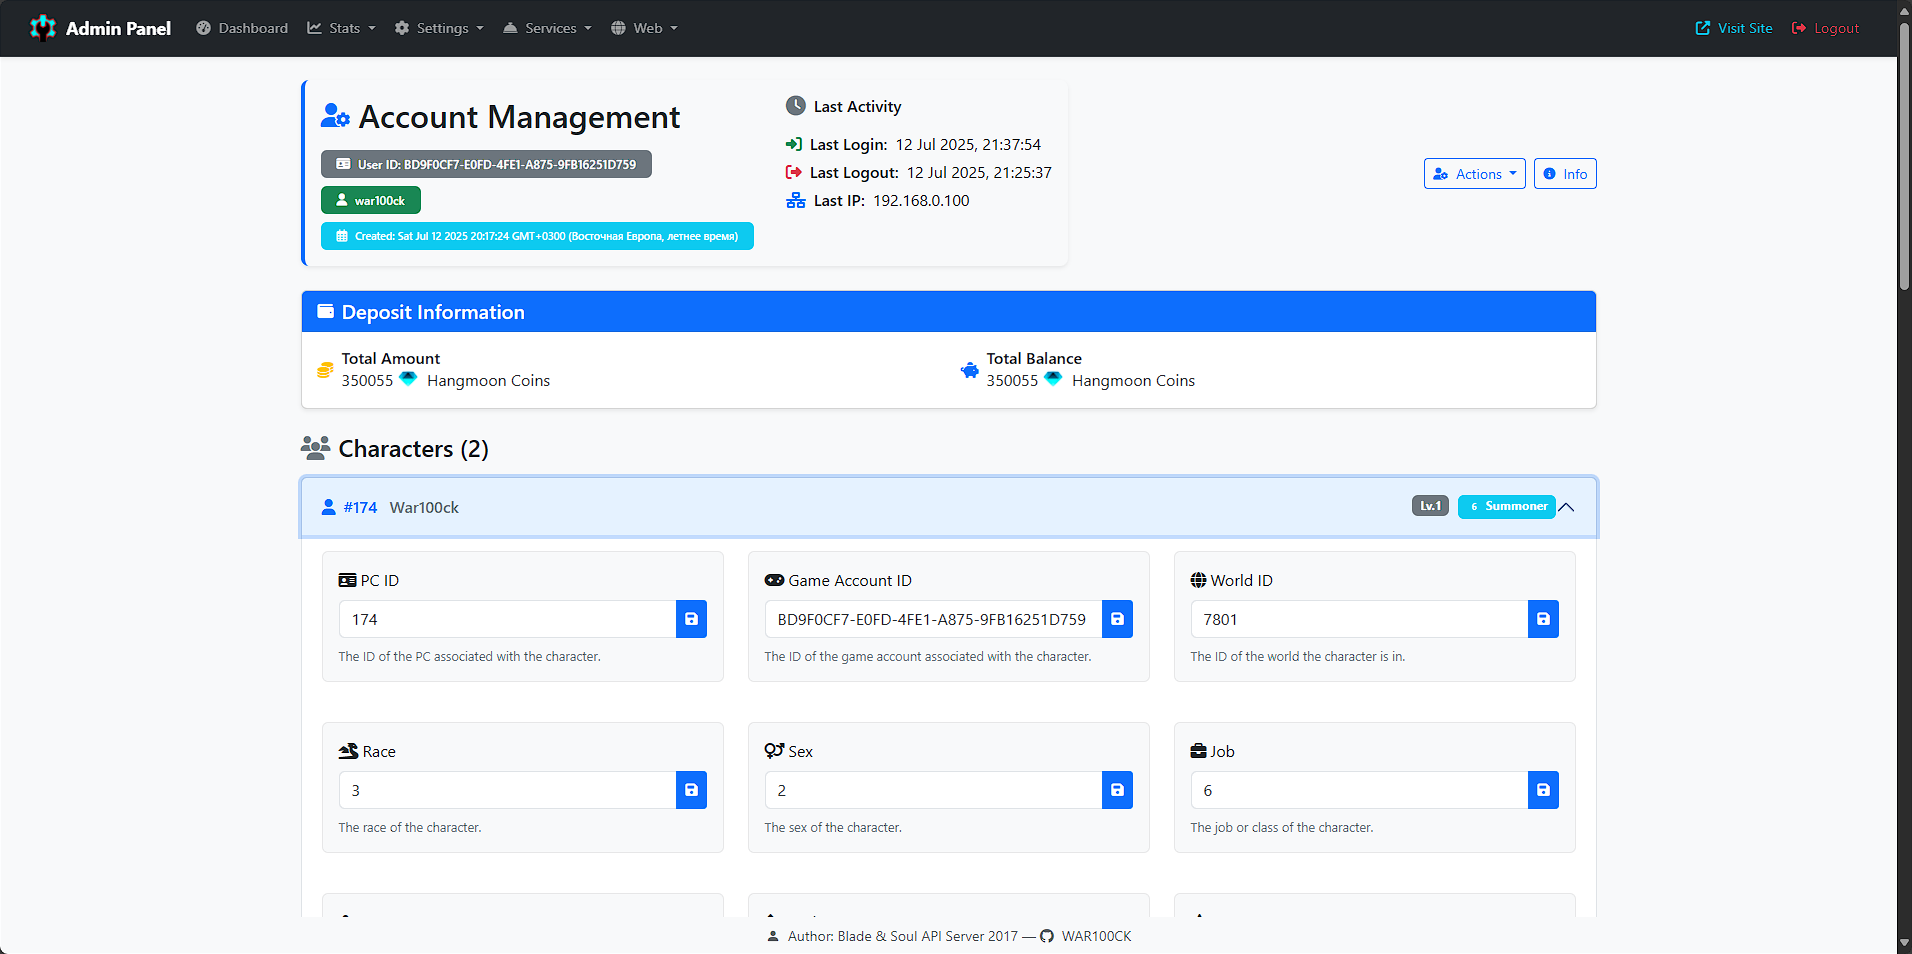Click the Lv.1 level badge

1430,506
